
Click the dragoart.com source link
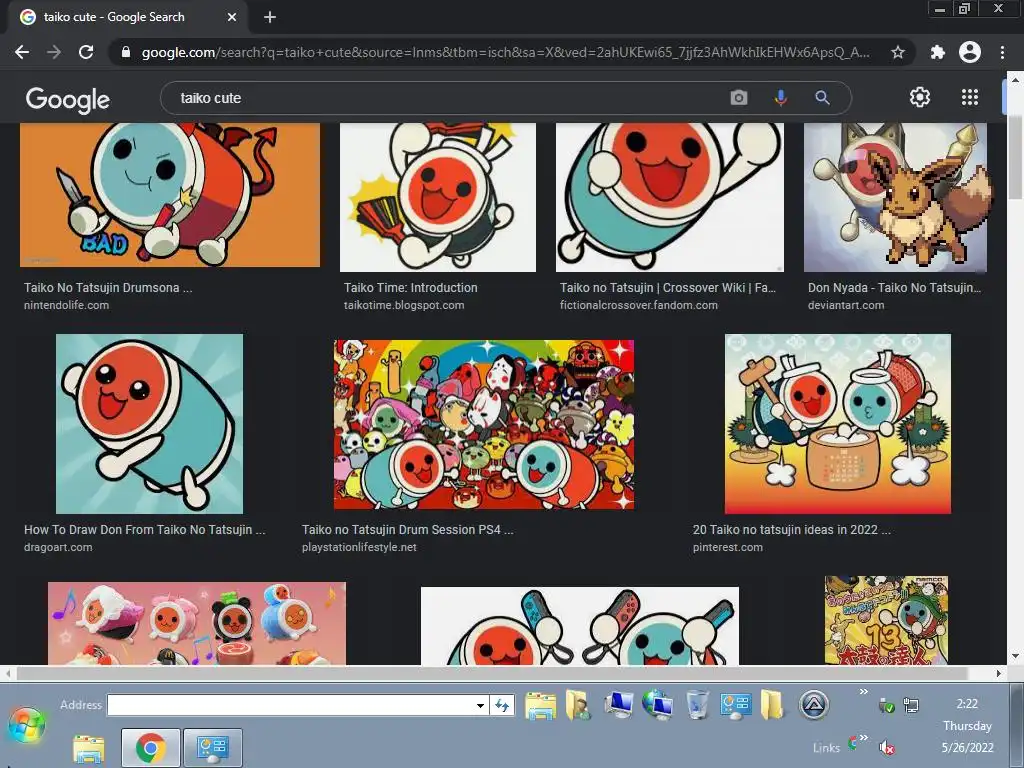click(58, 547)
